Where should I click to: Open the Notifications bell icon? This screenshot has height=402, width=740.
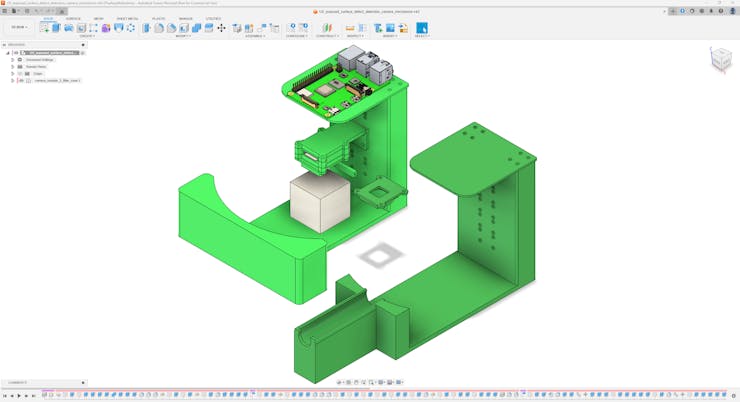711,11
